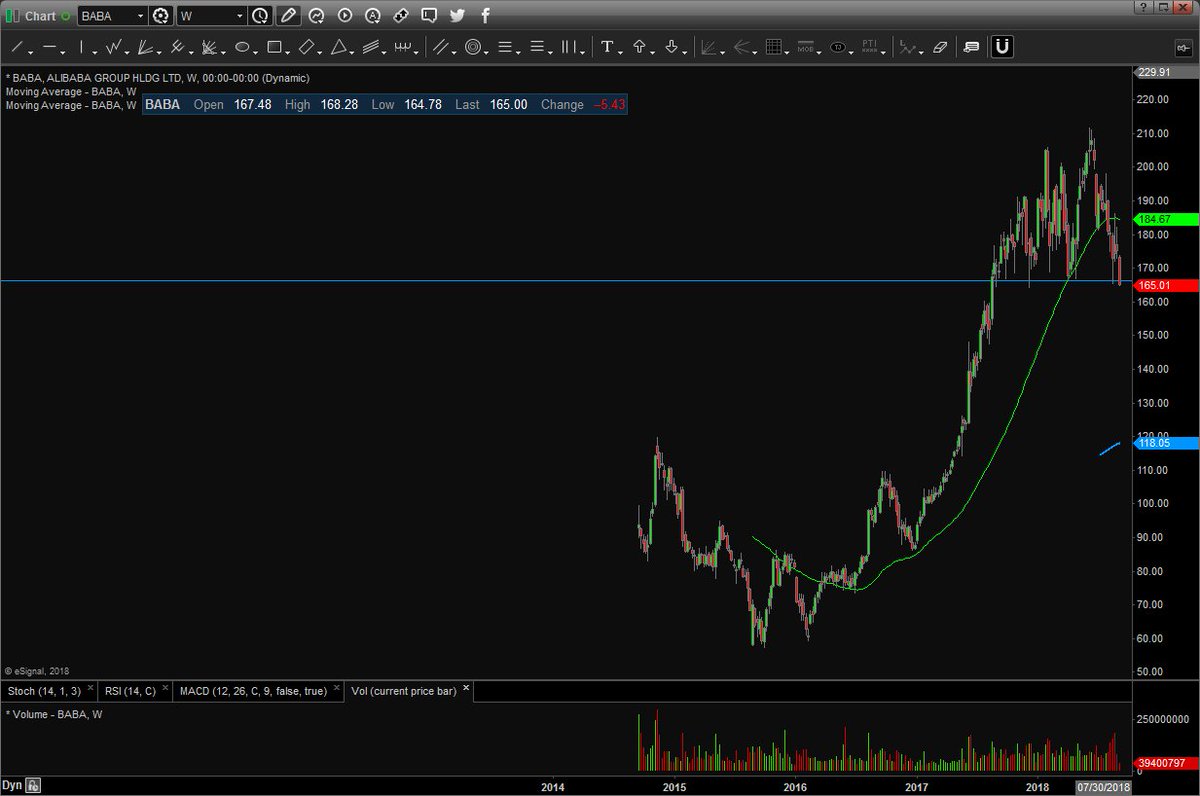Select the up arrow marker tool
Image resolution: width=1200 pixels, height=796 pixels.
point(640,47)
